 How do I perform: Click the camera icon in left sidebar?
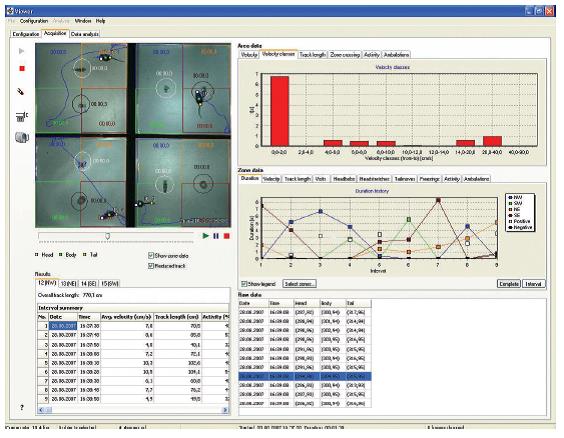(x=22, y=137)
